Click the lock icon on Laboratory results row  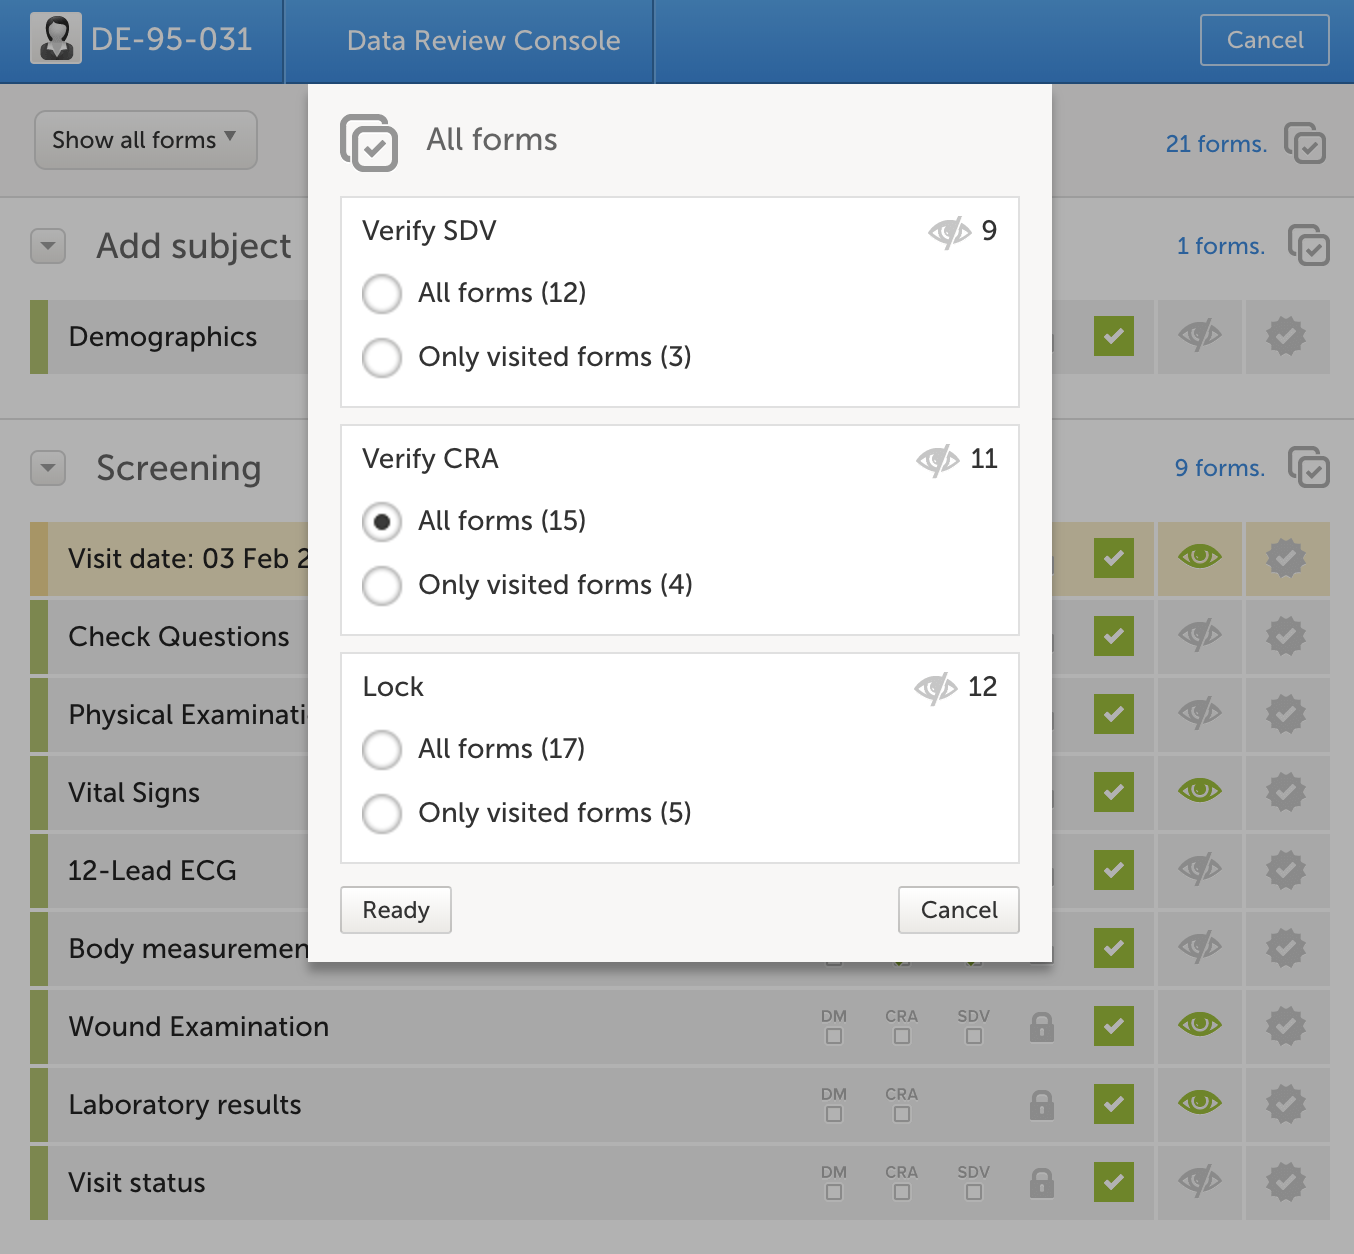1042,1105
